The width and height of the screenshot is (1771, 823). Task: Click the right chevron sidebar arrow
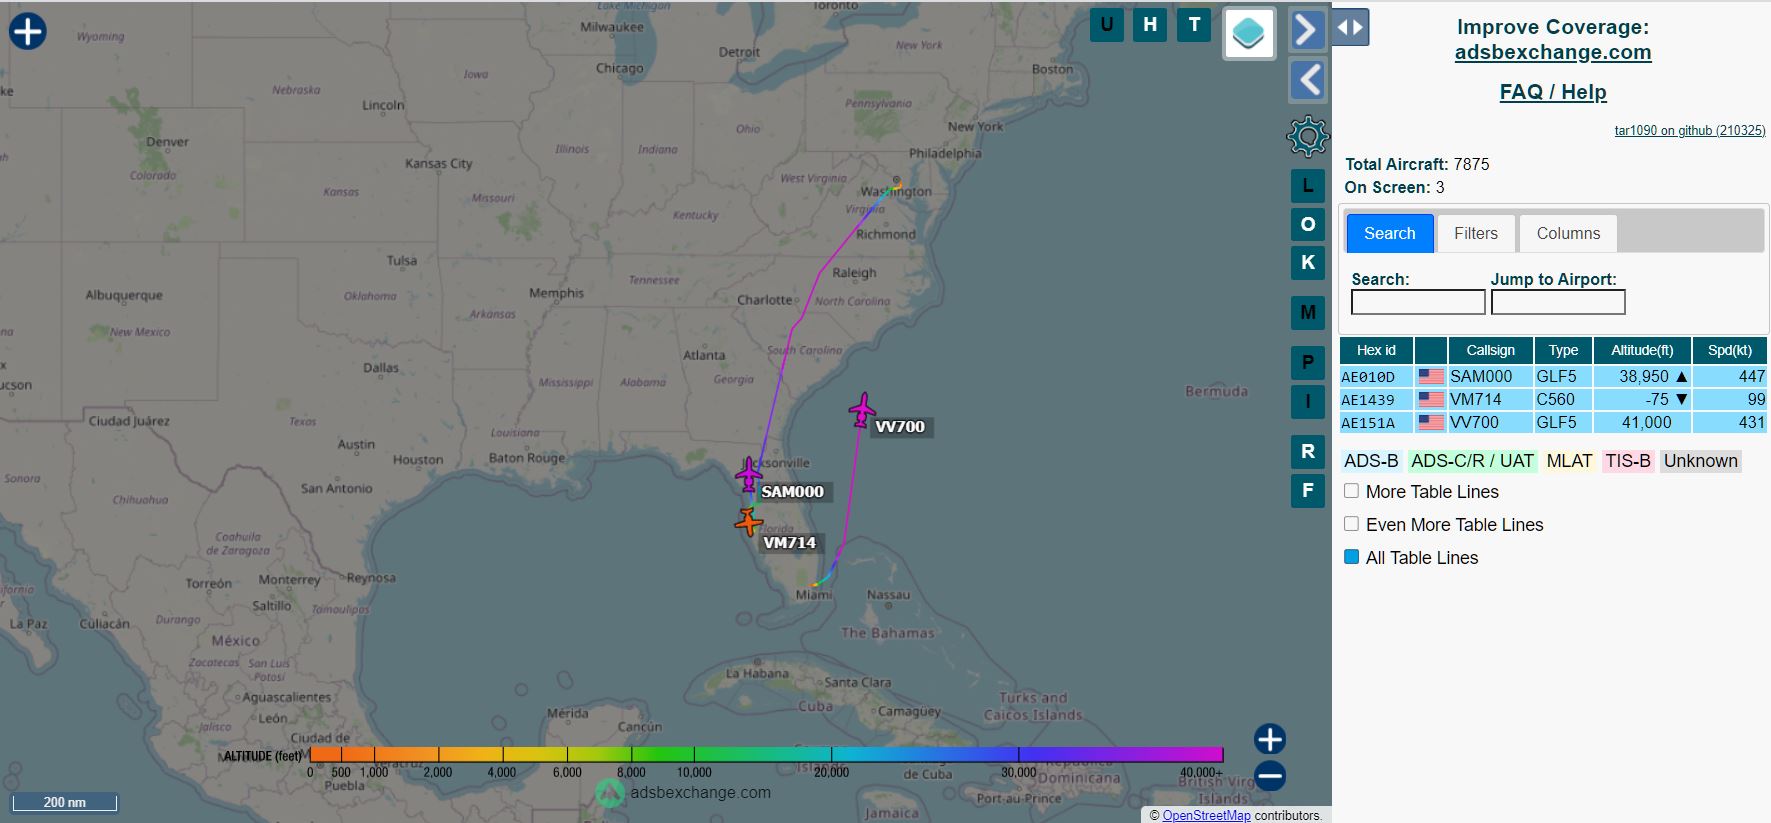pyautogui.click(x=1307, y=30)
